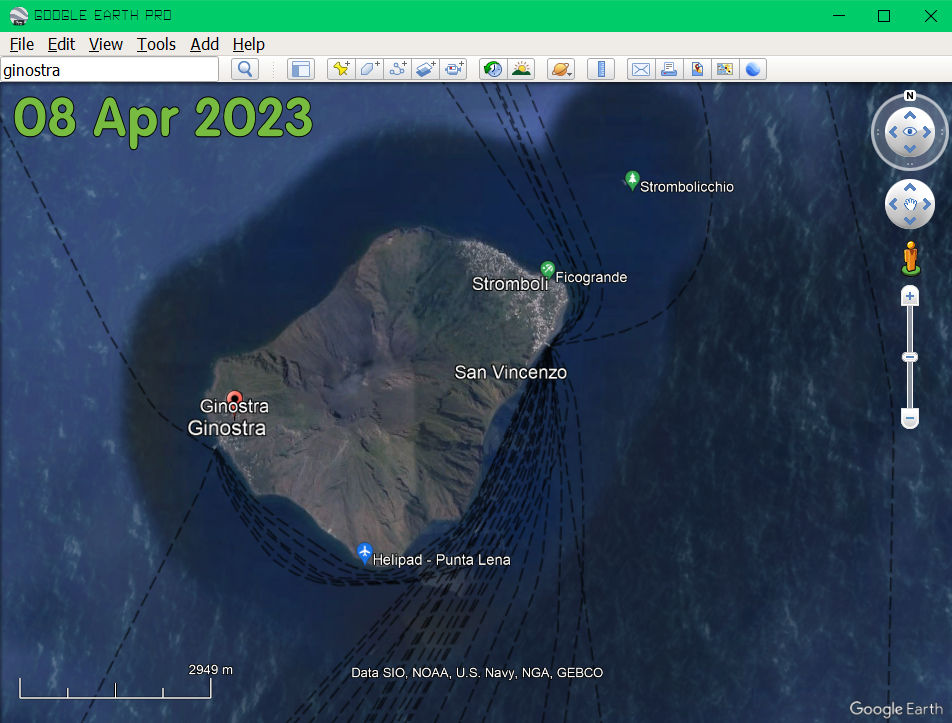This screenshot has height=723, width=952.
Task: Add a polygon tool
Action: point(369,69)
